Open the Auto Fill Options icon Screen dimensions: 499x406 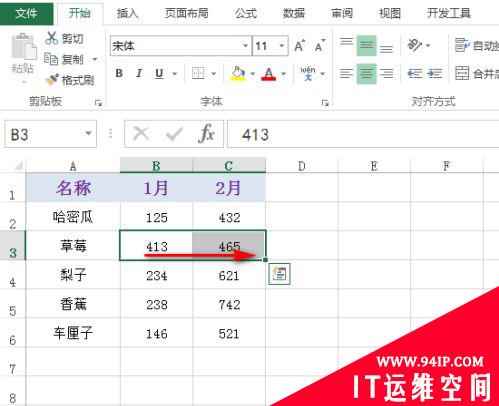coord(279,274)
